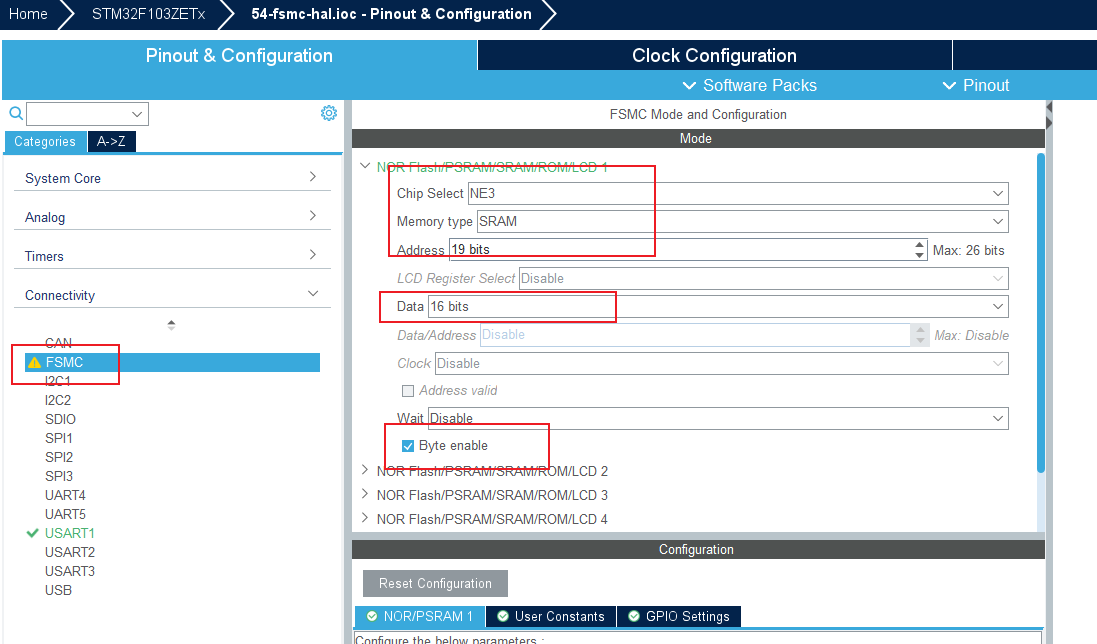This screenshot has width=1097, height=644.
Task: Open the search combo box dropdown
Action: click(136, 114)
